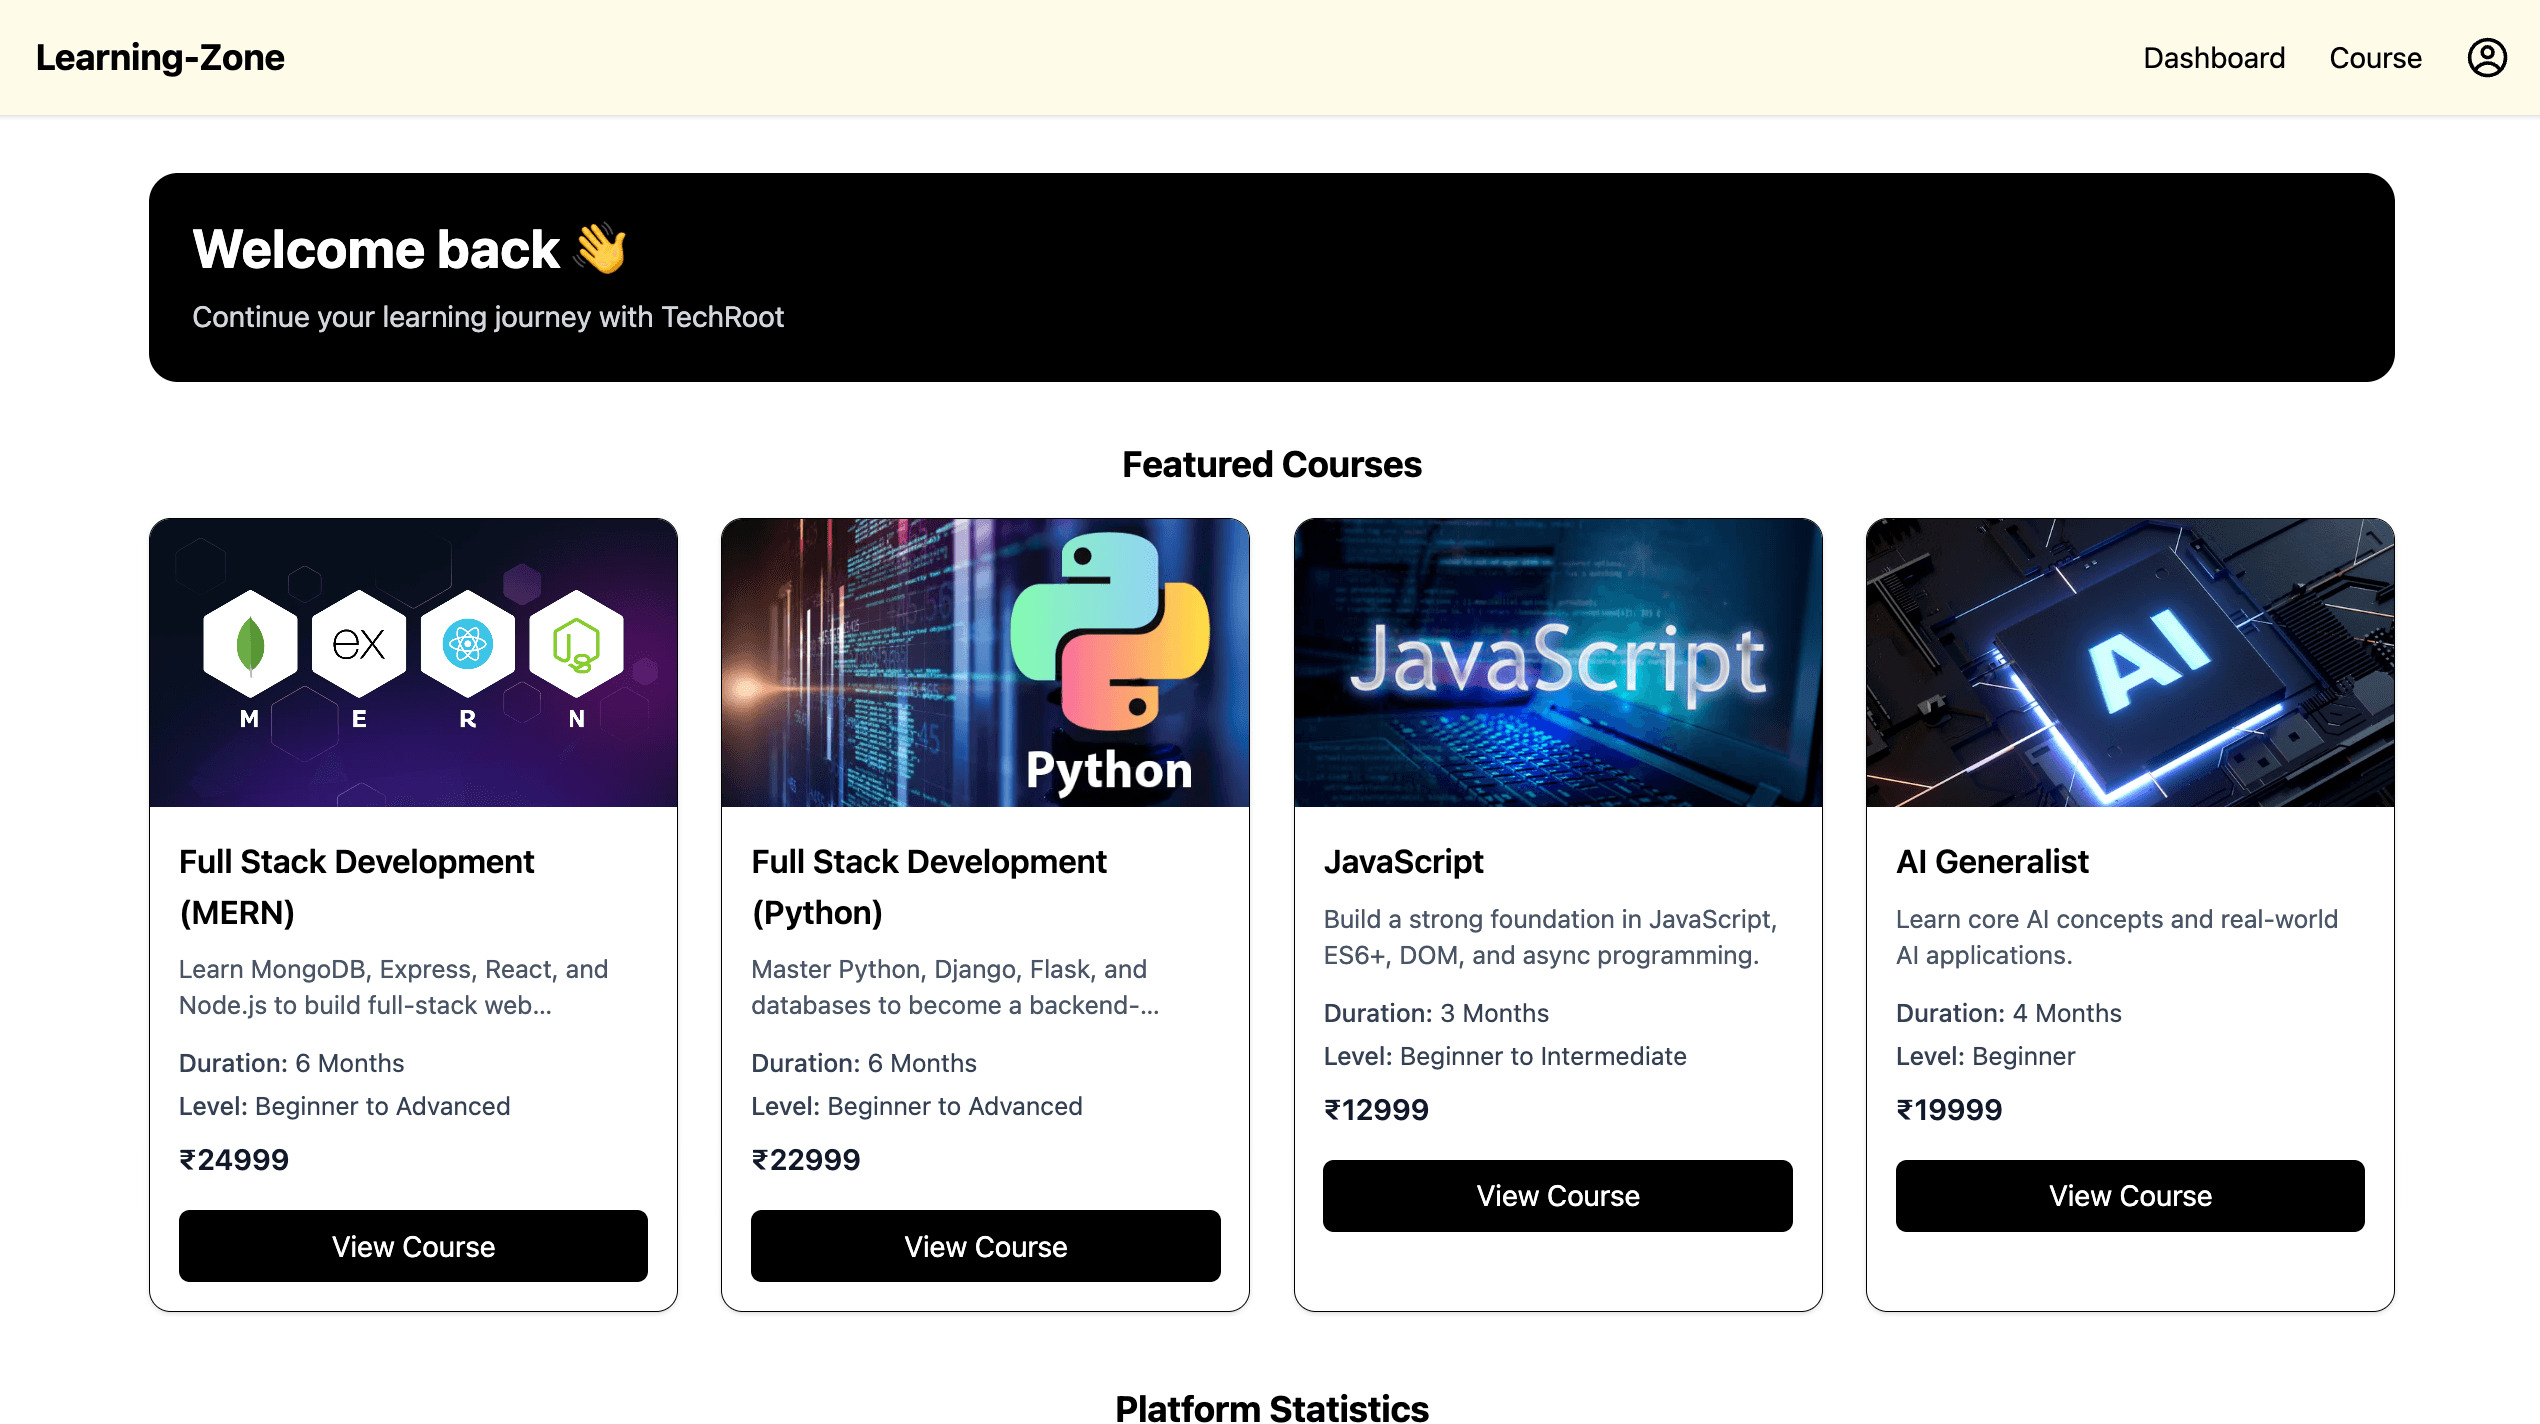Click the MongoDB leaf hexagon icon
This screenshot has width=2540, height=1424.
pos(250,644)
